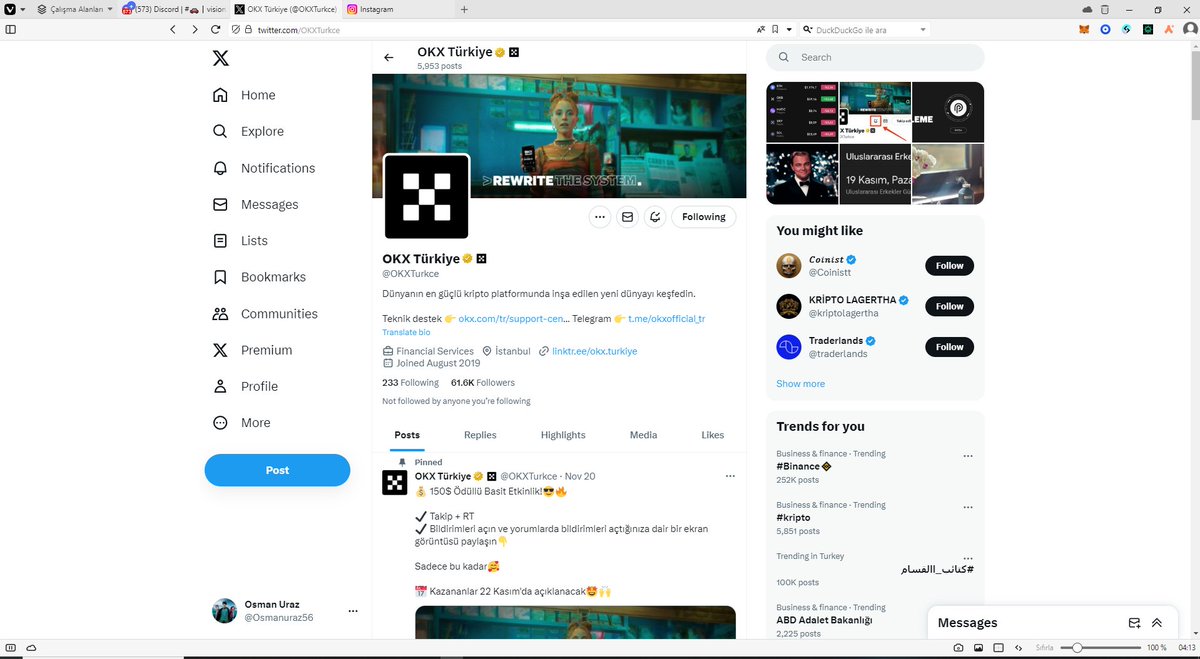Open options dots for #kripto trend
Image resolution: width=1200 pixels, height=659 pixels.
point(967,507)
